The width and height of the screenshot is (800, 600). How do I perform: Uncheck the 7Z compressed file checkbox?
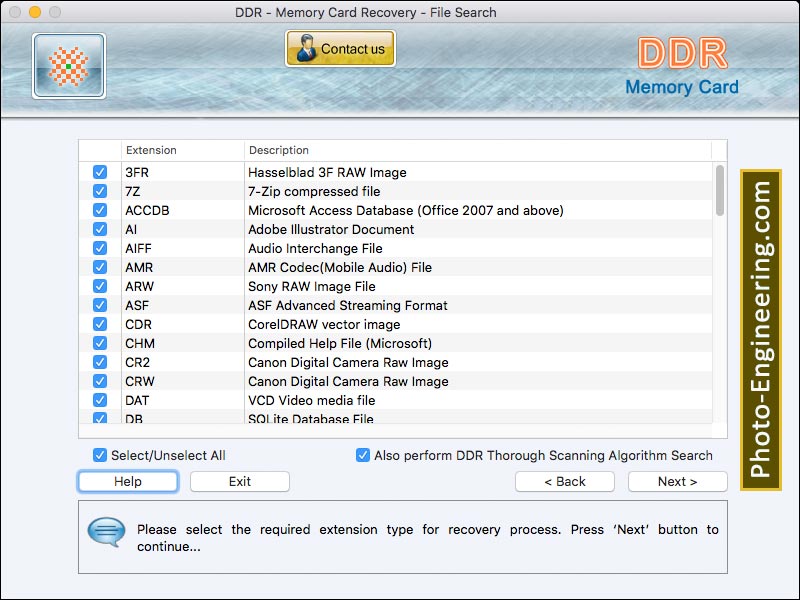click(99, 191)
